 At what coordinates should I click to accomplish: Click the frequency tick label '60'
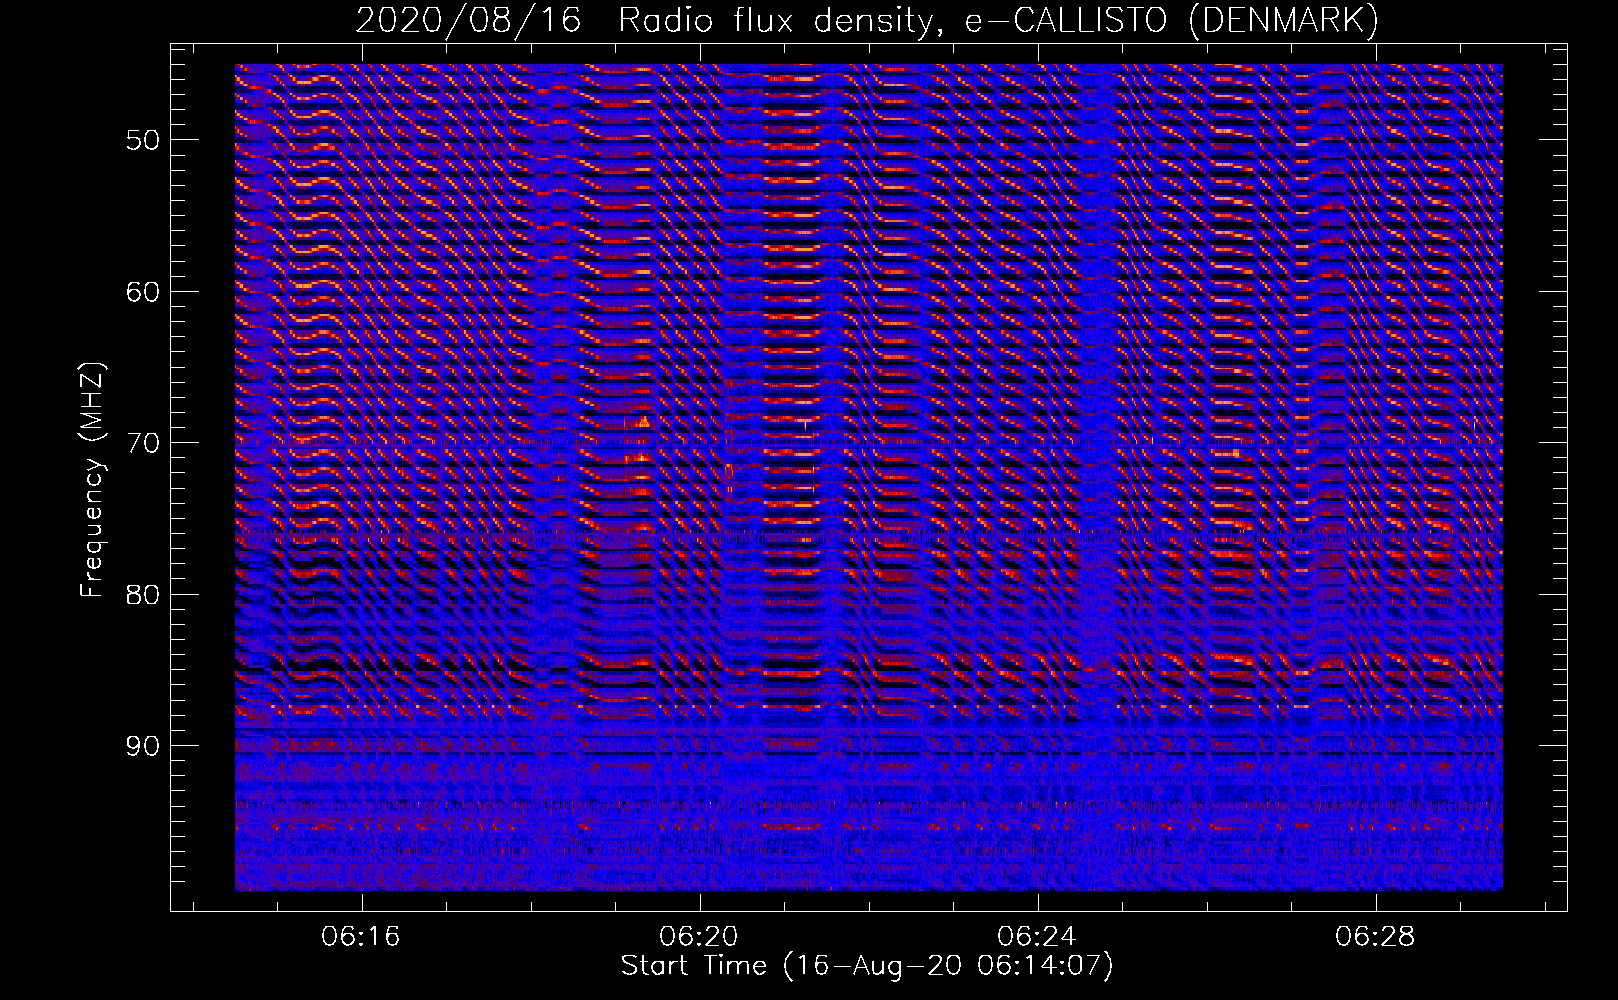coord(143,292)
